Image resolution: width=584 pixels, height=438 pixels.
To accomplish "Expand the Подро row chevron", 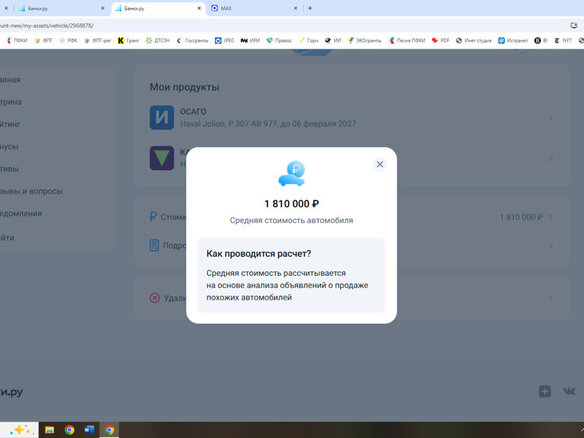I will coord(551,245).
